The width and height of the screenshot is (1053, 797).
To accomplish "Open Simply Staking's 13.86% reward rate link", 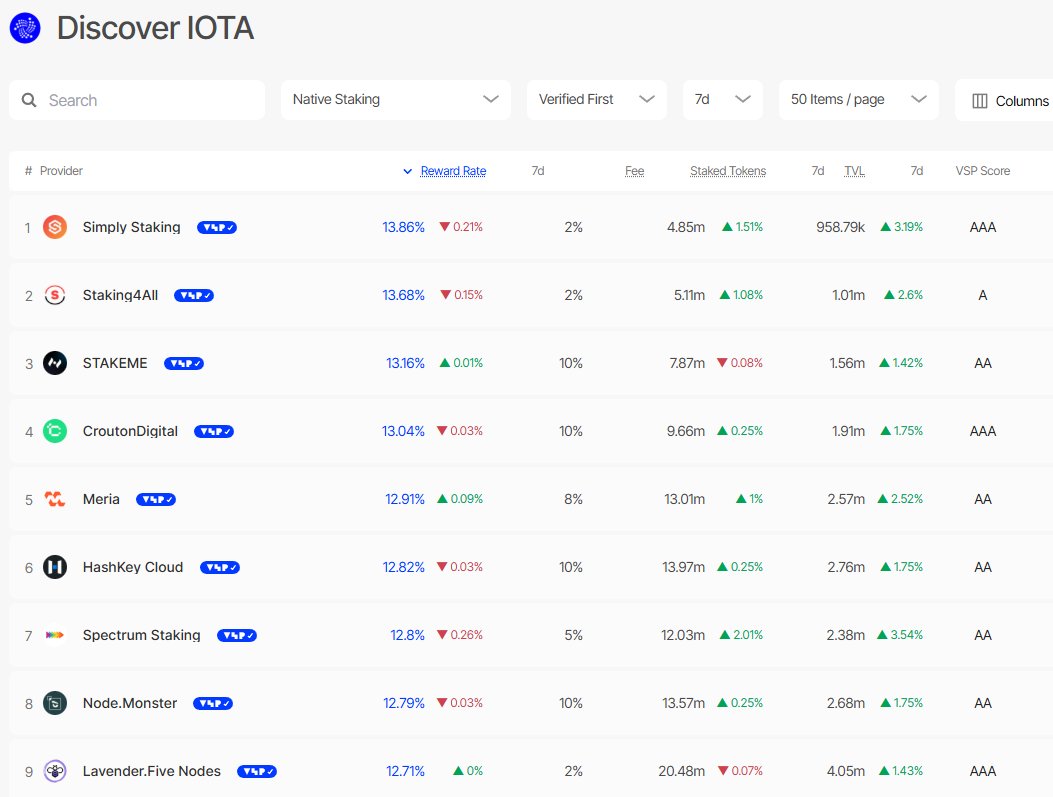I will [x=403, y=227].
